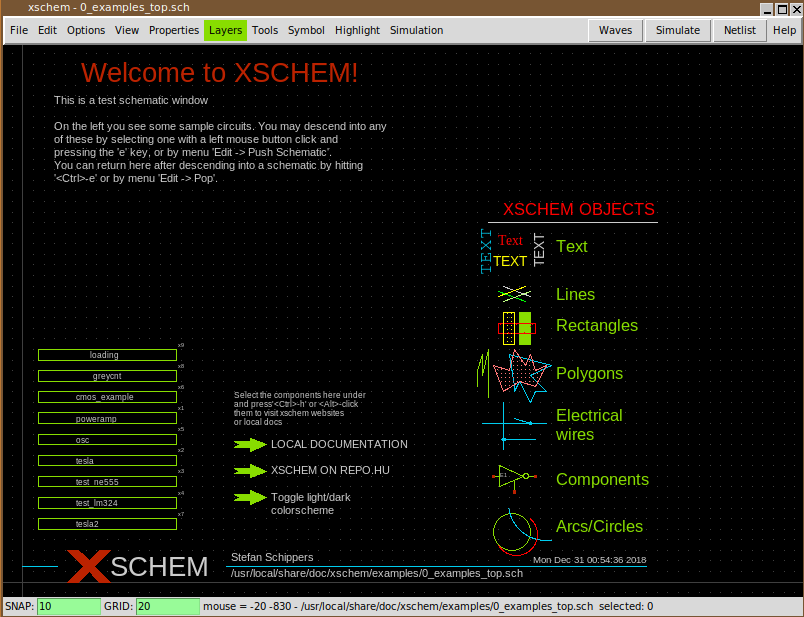The width and height of the screenshot is (804, 617).
Task: Select the rectangles sample graphic
Action: pos(516,327)
